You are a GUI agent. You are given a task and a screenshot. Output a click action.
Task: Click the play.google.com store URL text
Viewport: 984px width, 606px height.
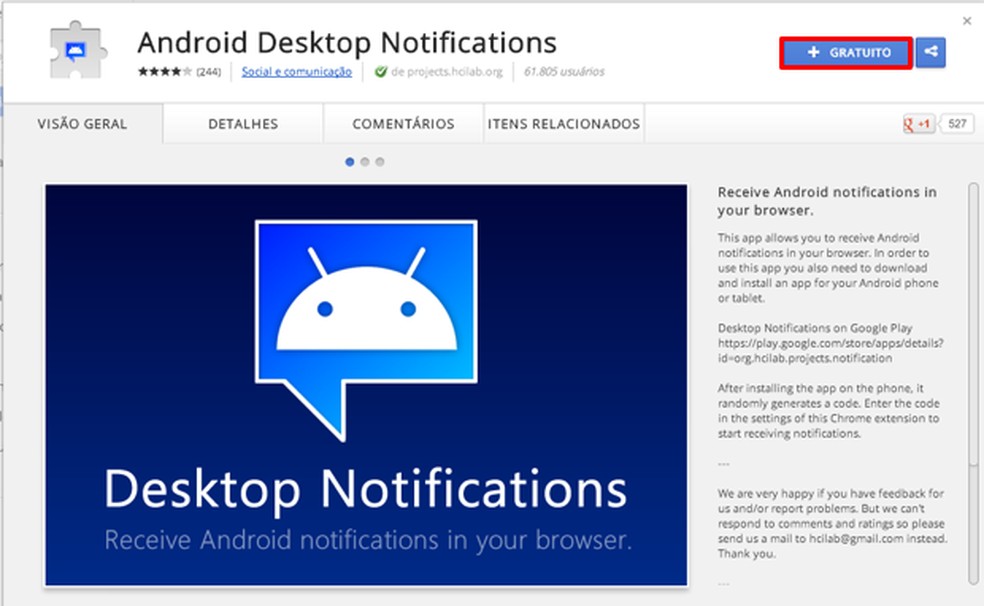[830, 351]
